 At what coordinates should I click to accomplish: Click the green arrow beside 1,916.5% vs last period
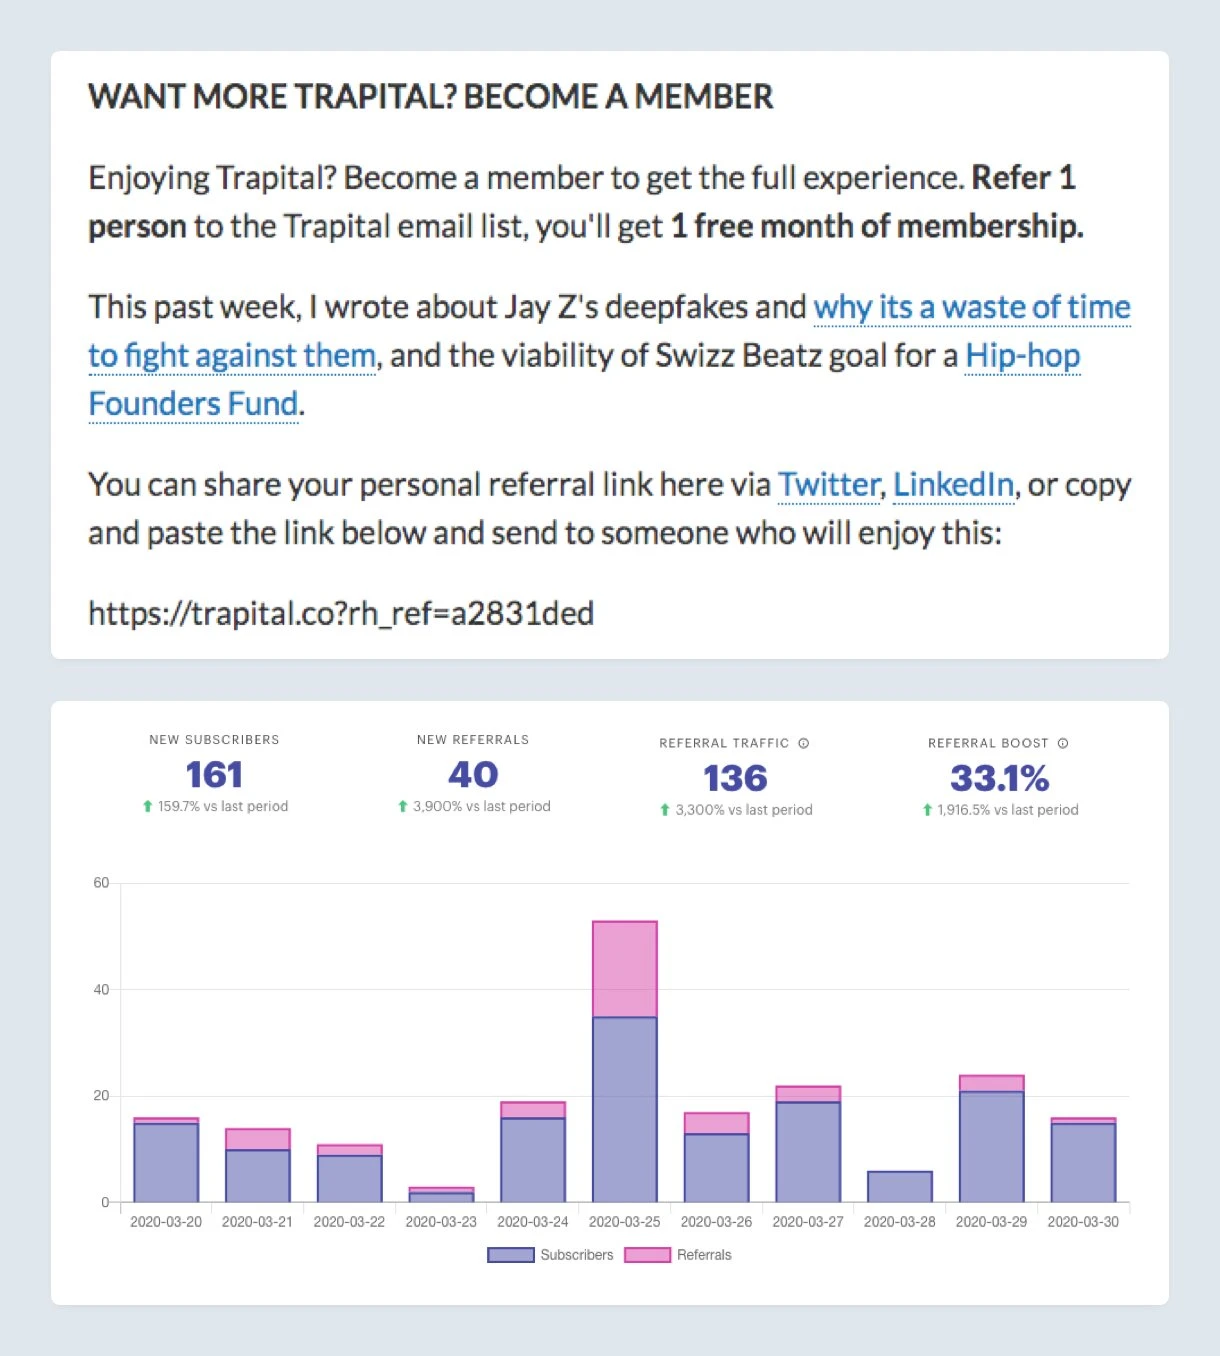(927, 810)
